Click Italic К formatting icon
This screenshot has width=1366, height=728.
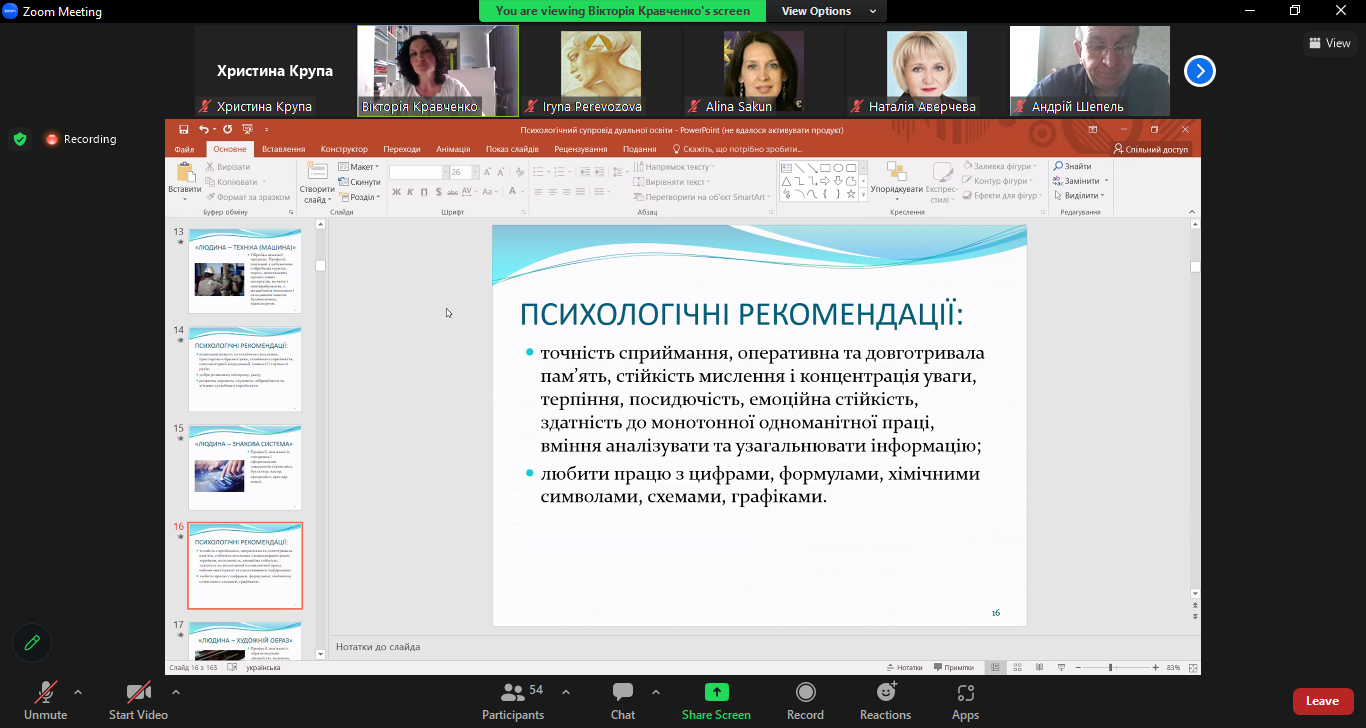[x=411, y=192]
